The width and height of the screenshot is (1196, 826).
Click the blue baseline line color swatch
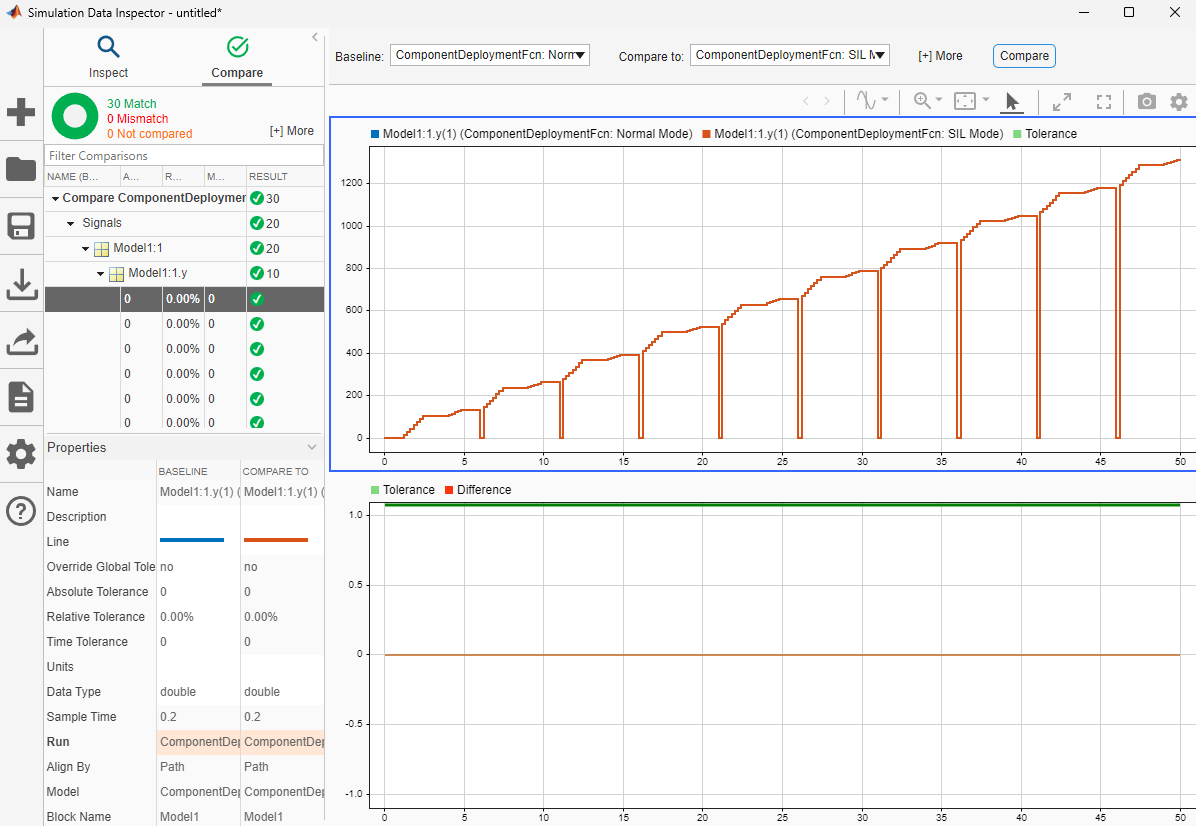pyautogui.click(x=192, y=541)
